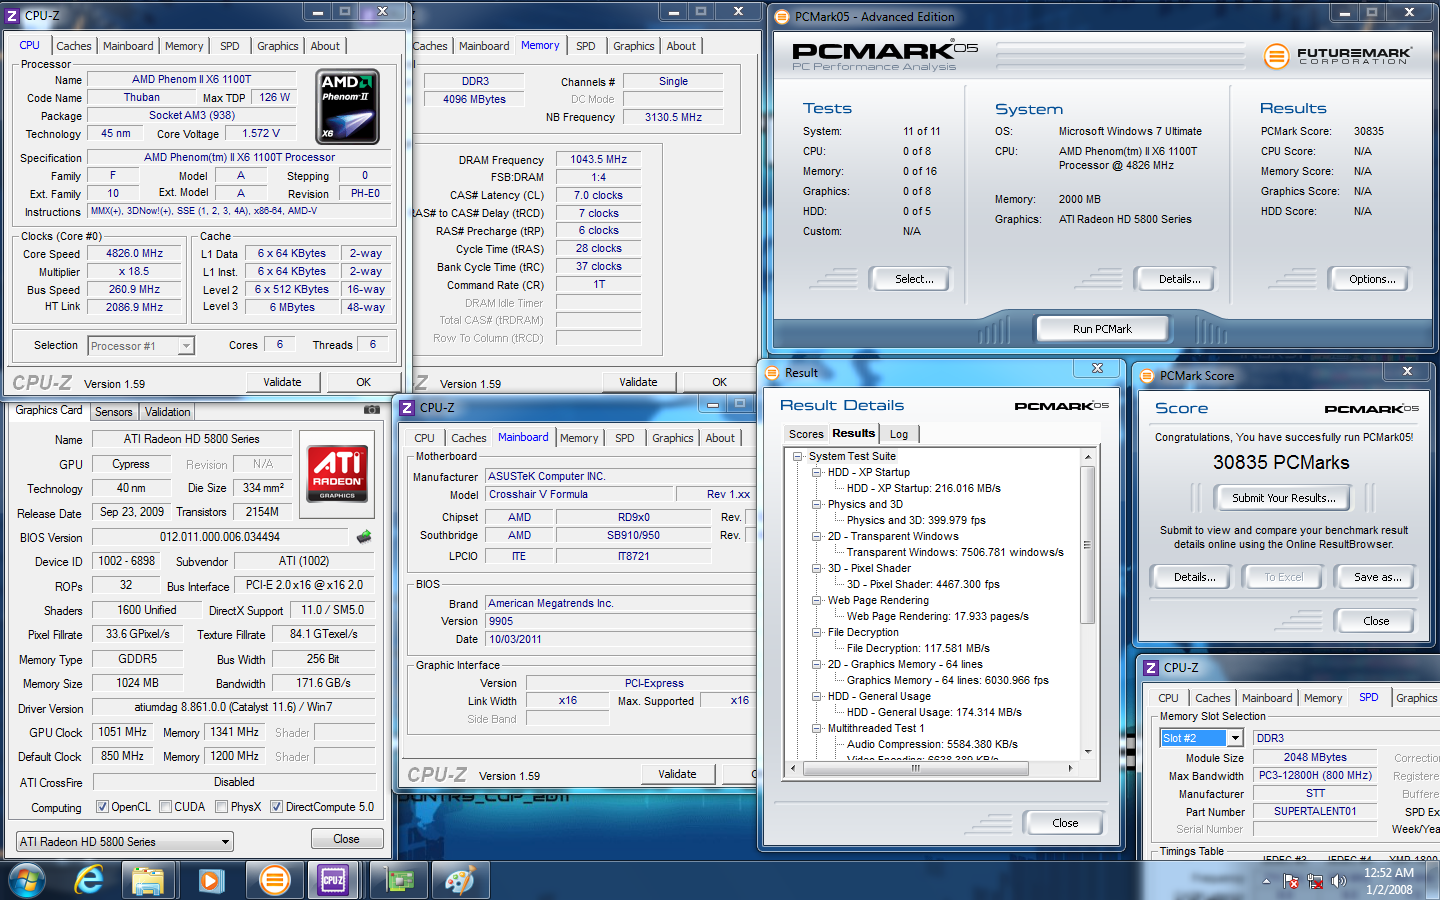Click the AMD Phenom II X6 logo

(347, 106)
